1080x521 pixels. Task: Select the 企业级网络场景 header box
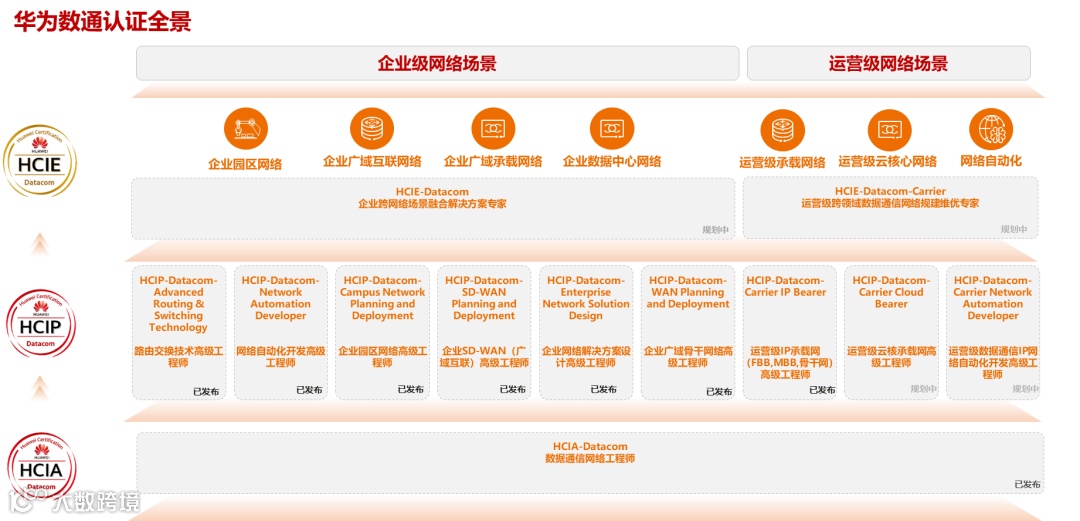437,63
